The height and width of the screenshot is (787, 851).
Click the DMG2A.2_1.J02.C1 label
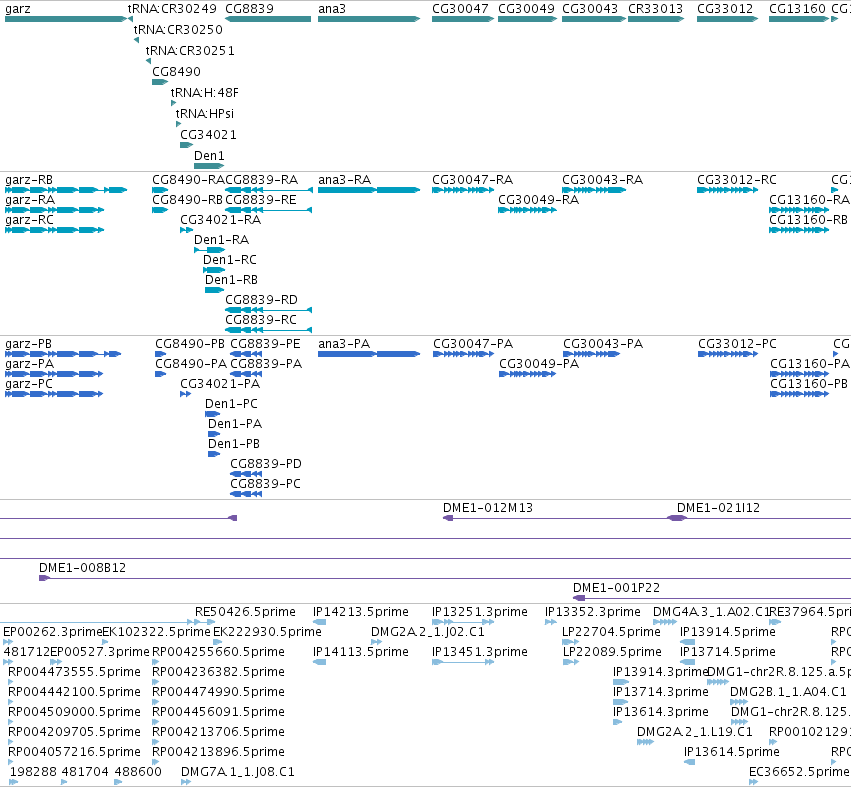[x=428, y=632]
